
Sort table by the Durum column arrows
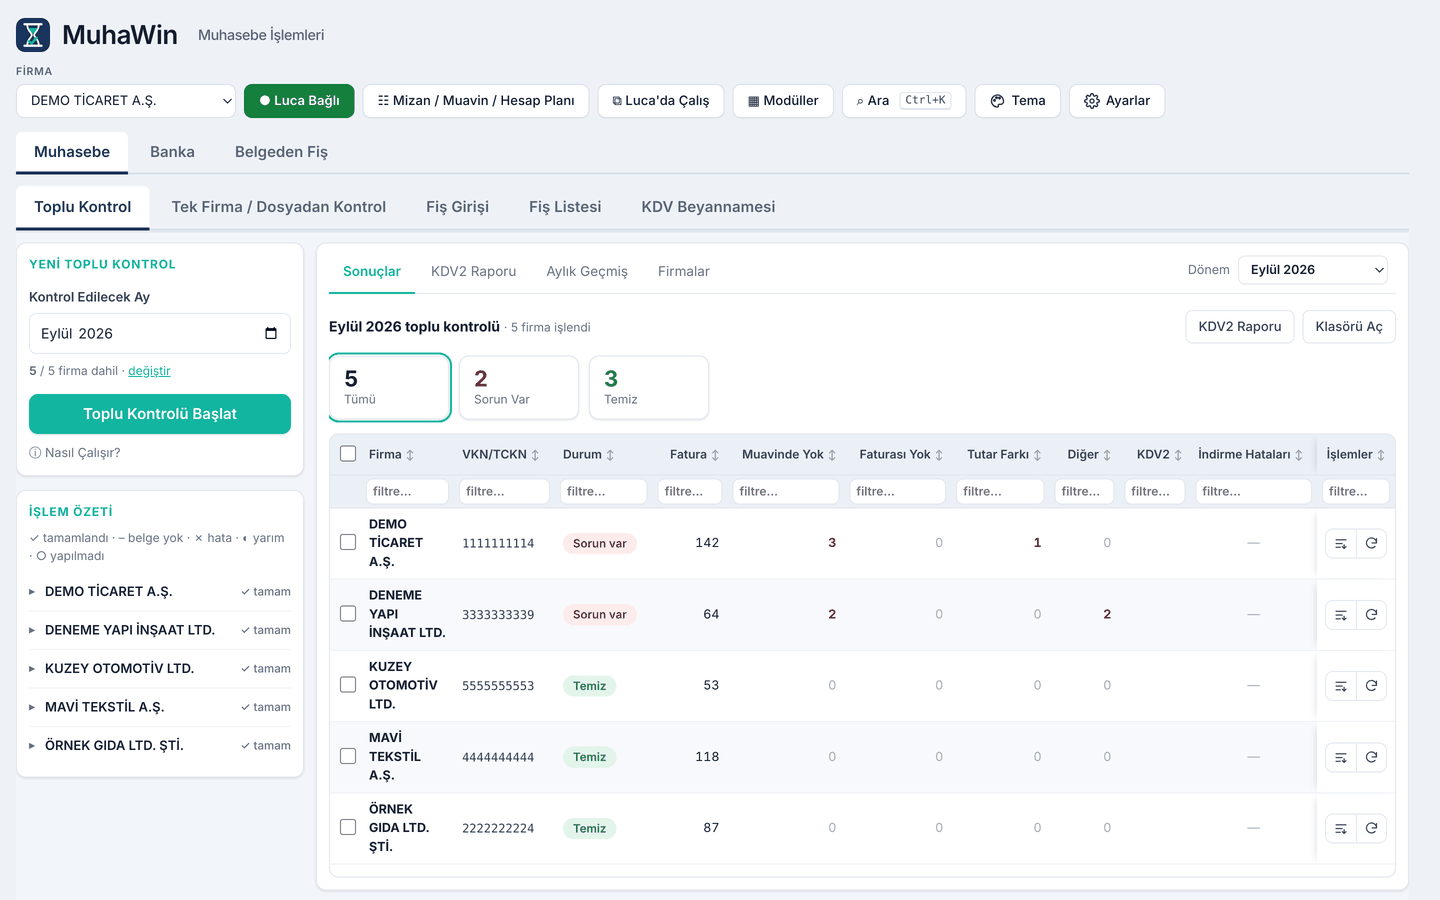point(610,455)
